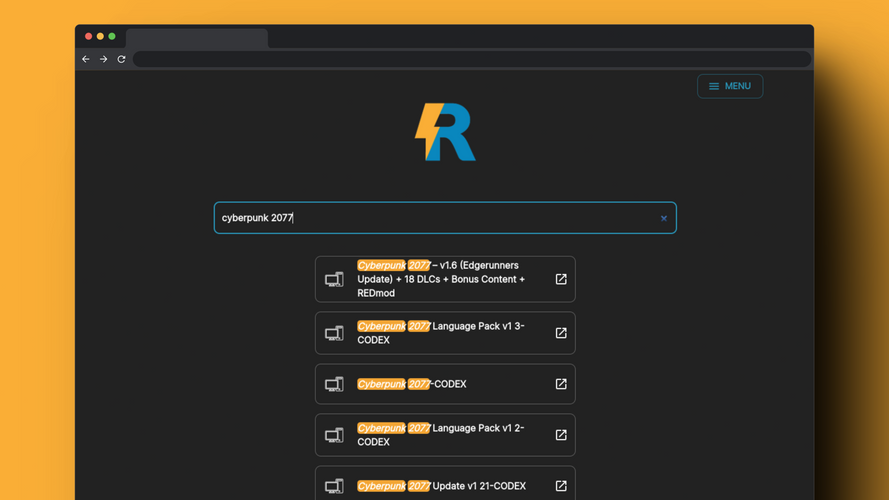Click PC icon beside Edgerunners Update result
Image resolution: width=889 pixels, height=500 pixels.
point(335,279)
